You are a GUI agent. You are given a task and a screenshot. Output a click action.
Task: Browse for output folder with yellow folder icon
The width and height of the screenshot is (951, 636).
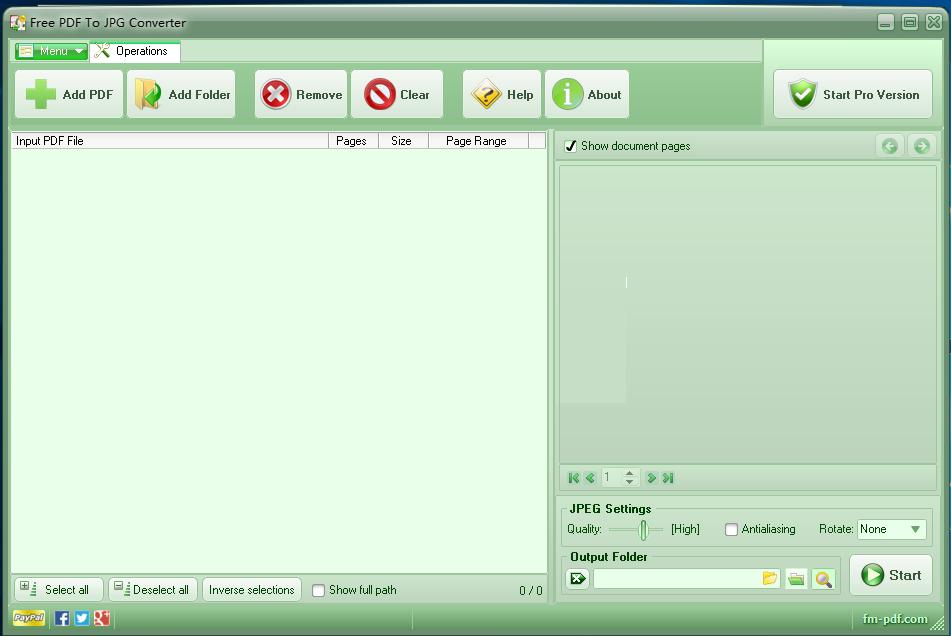pyautogui.click(x=769, y=579)
